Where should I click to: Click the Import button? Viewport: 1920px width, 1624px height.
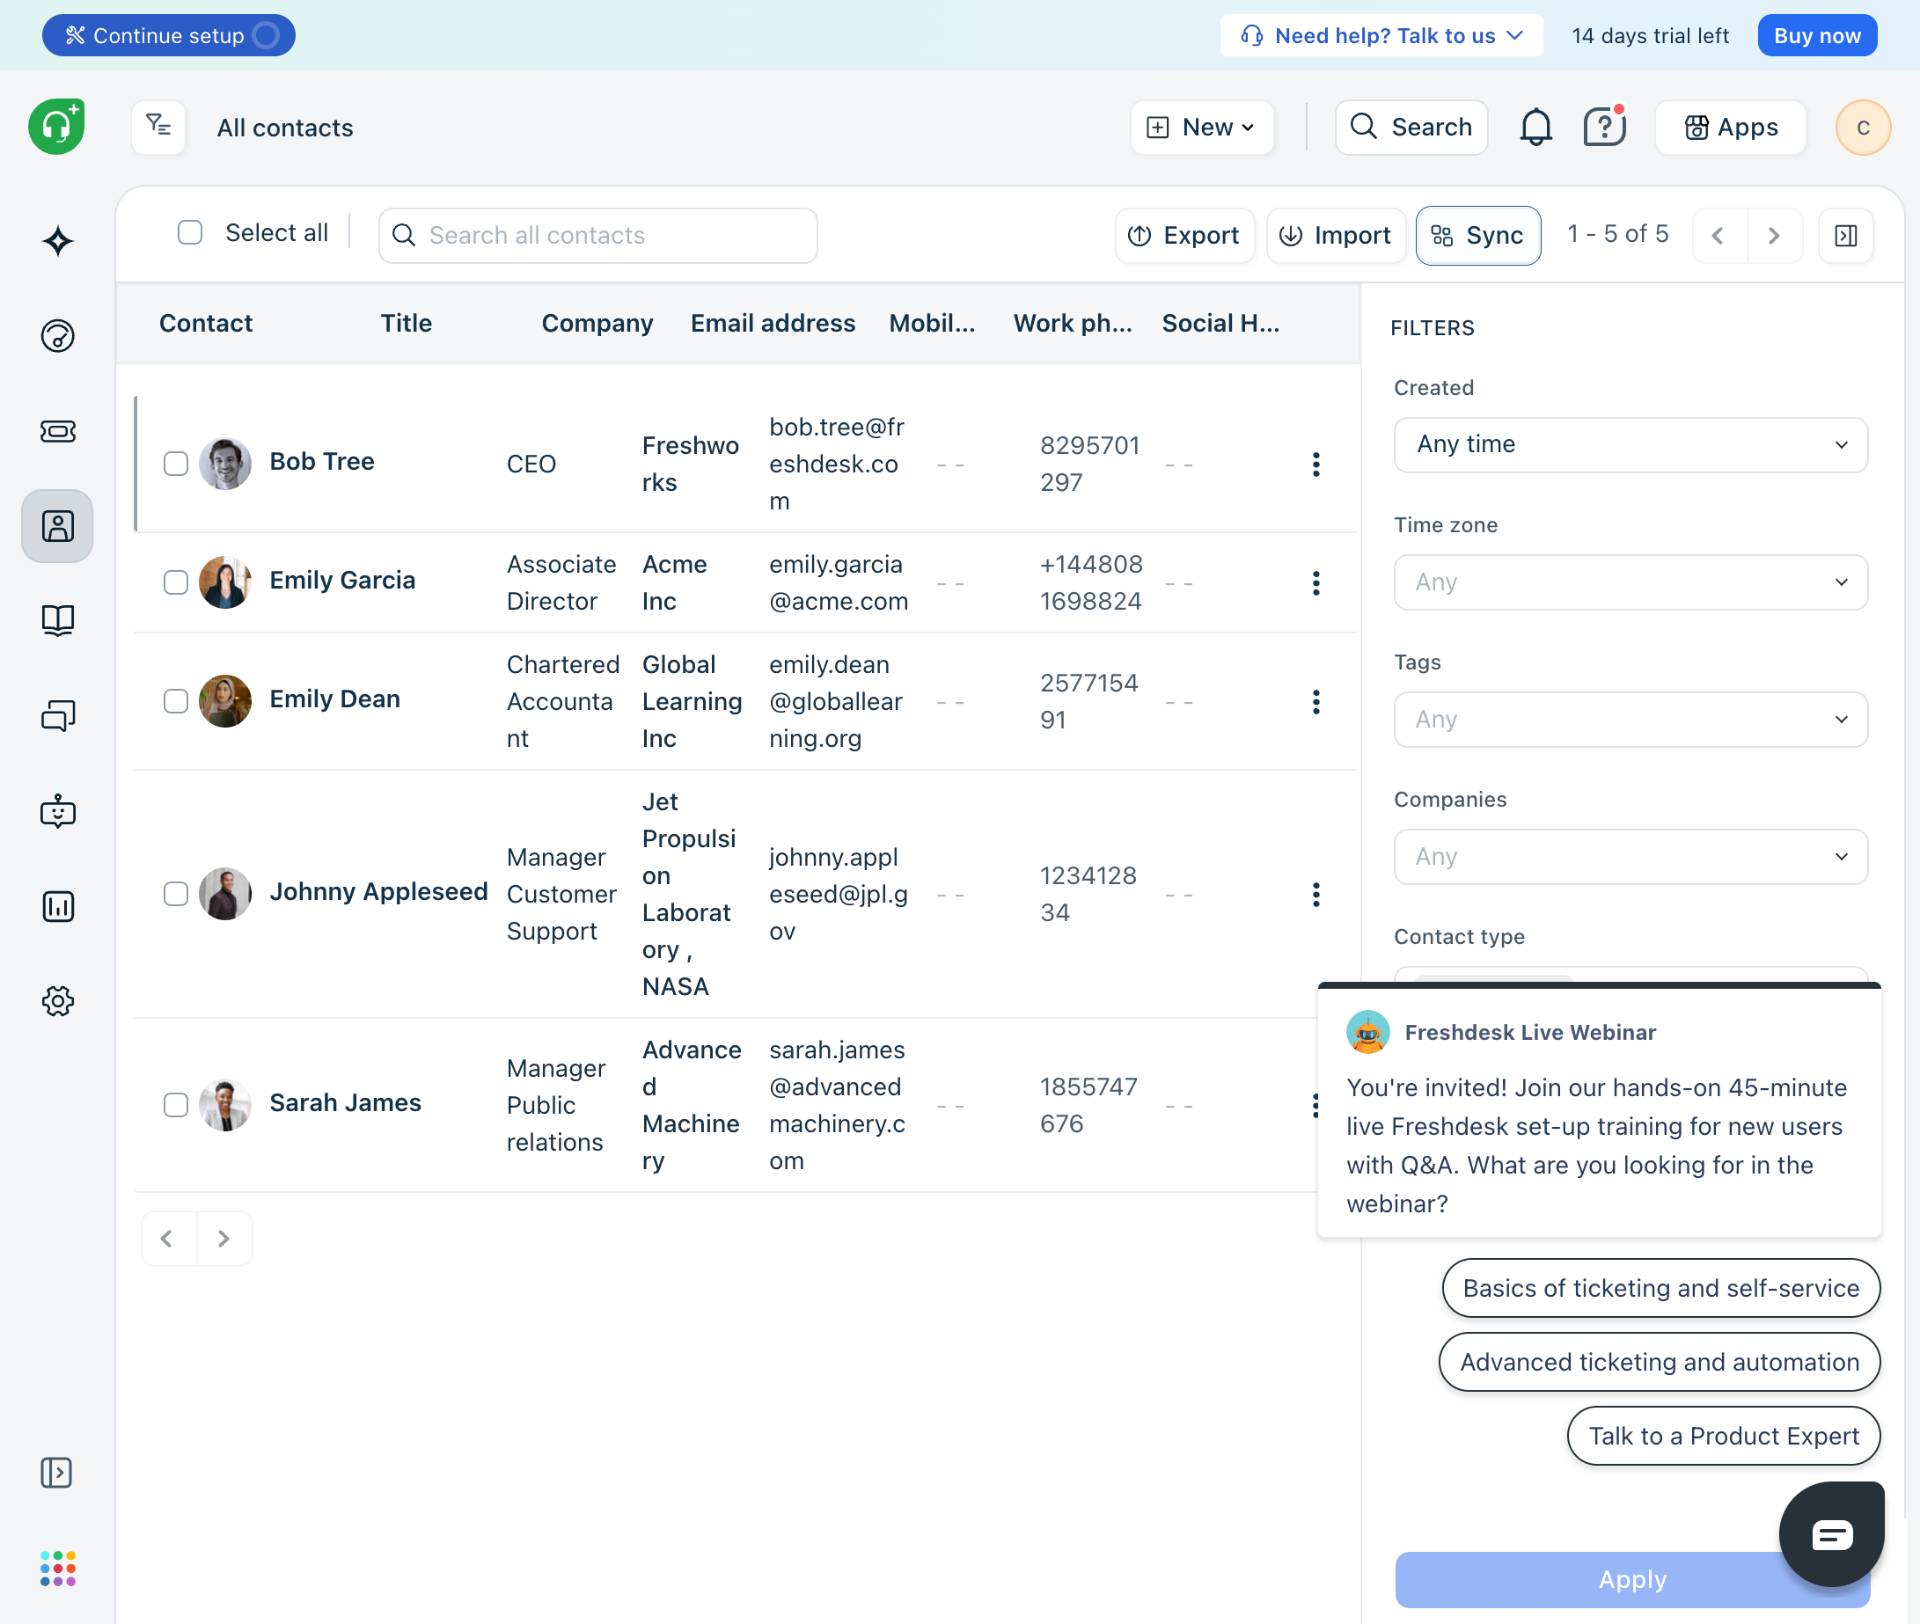(x=1335, y=235)
